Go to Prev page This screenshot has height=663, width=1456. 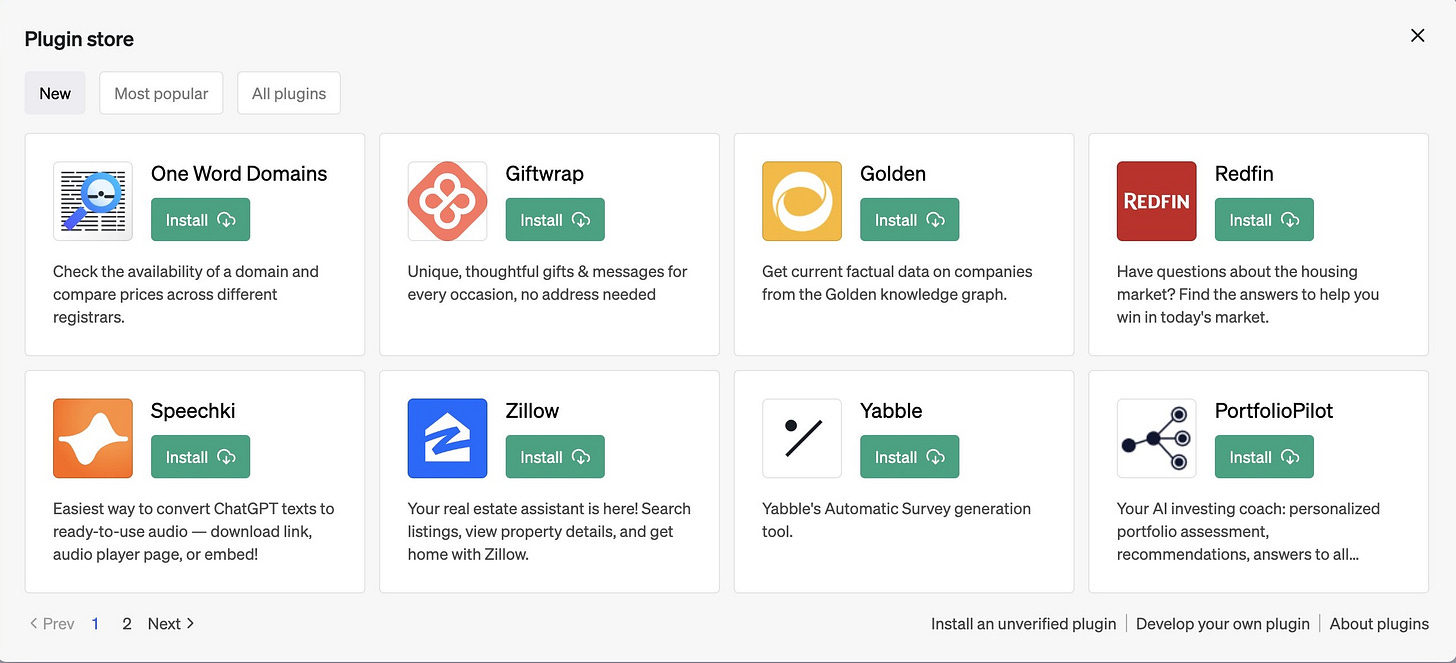pyautogui.click(x=52, y=623)
